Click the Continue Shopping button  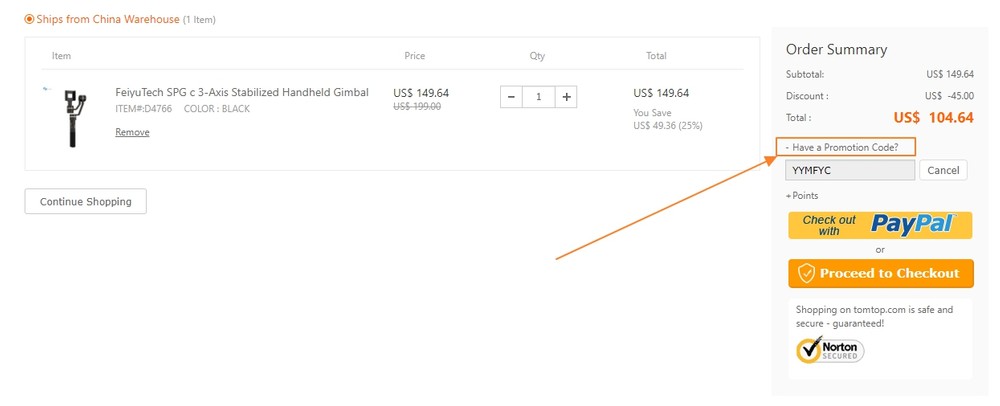[x=85, y=201]
